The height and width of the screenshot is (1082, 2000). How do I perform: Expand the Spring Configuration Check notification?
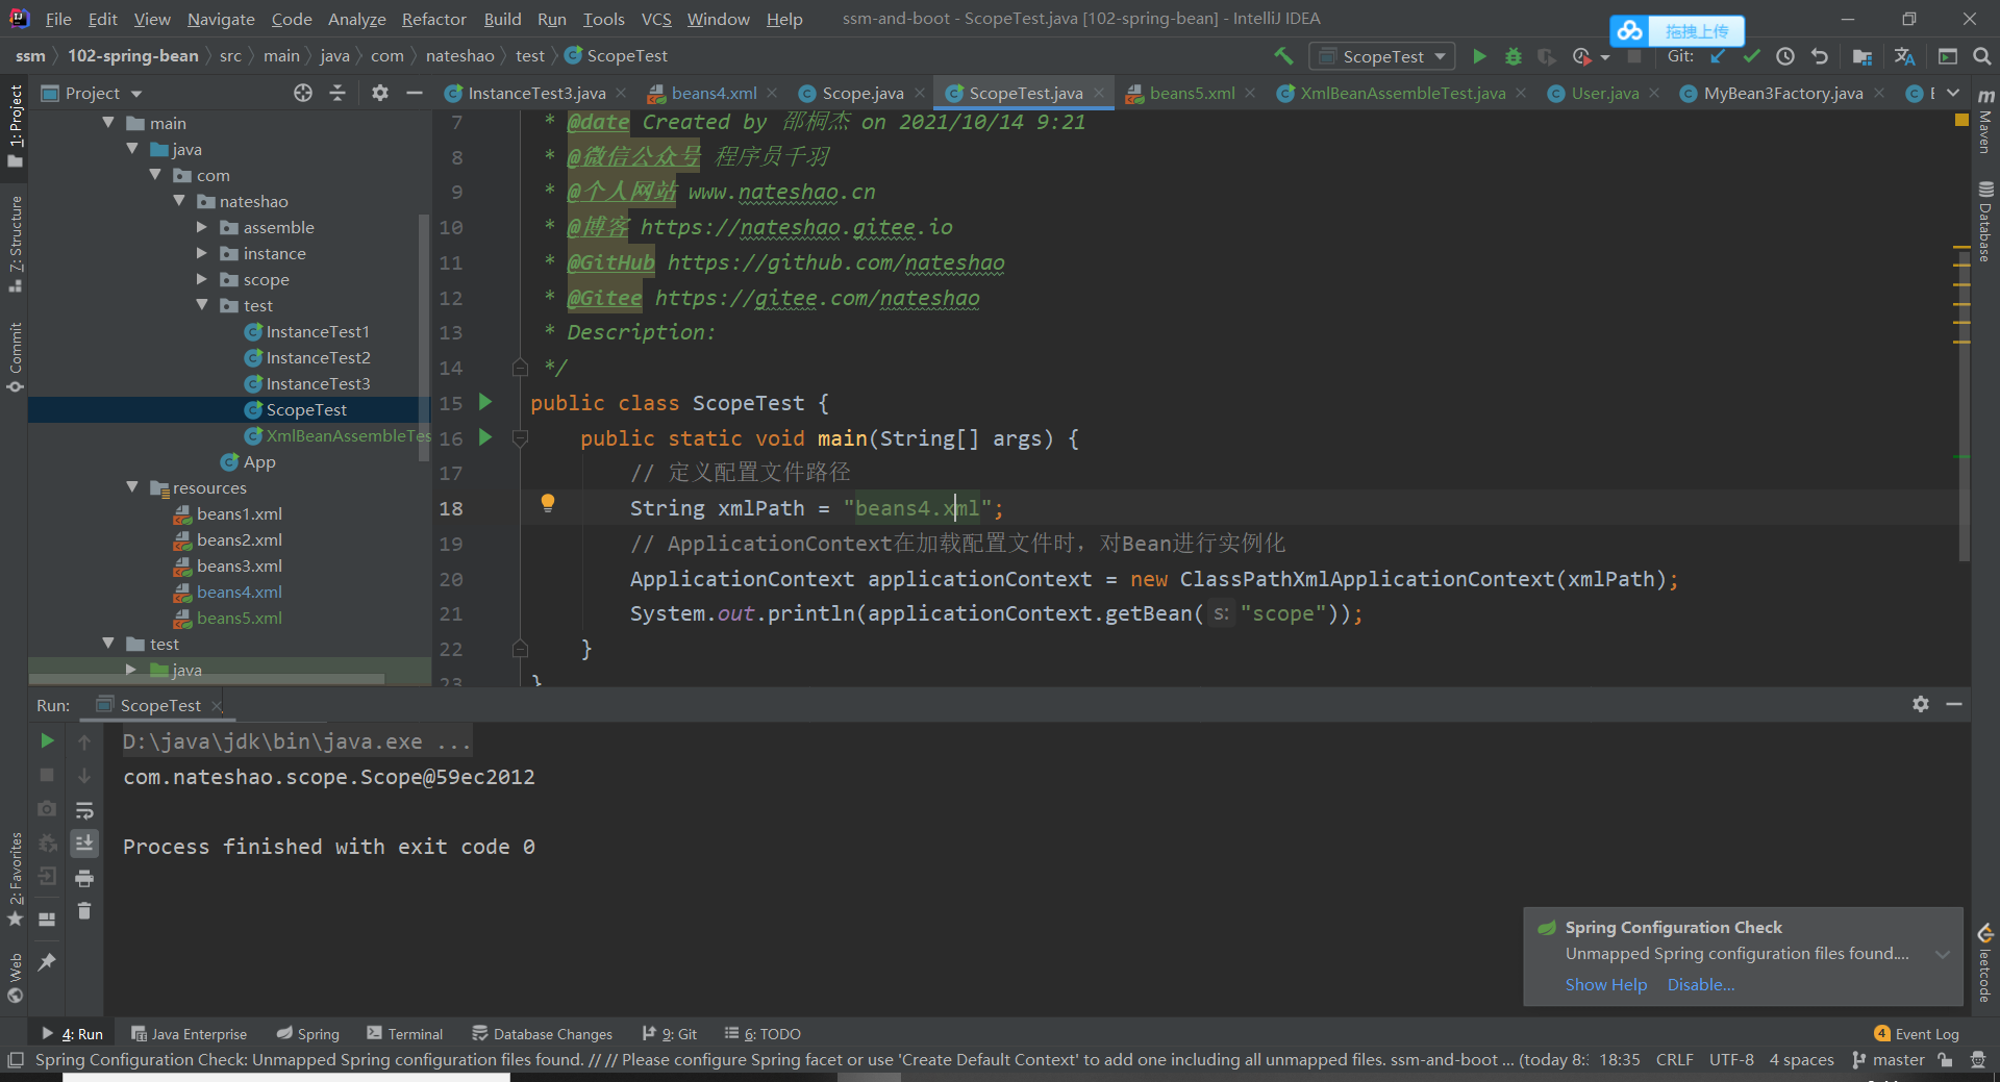pos(1942,954)
